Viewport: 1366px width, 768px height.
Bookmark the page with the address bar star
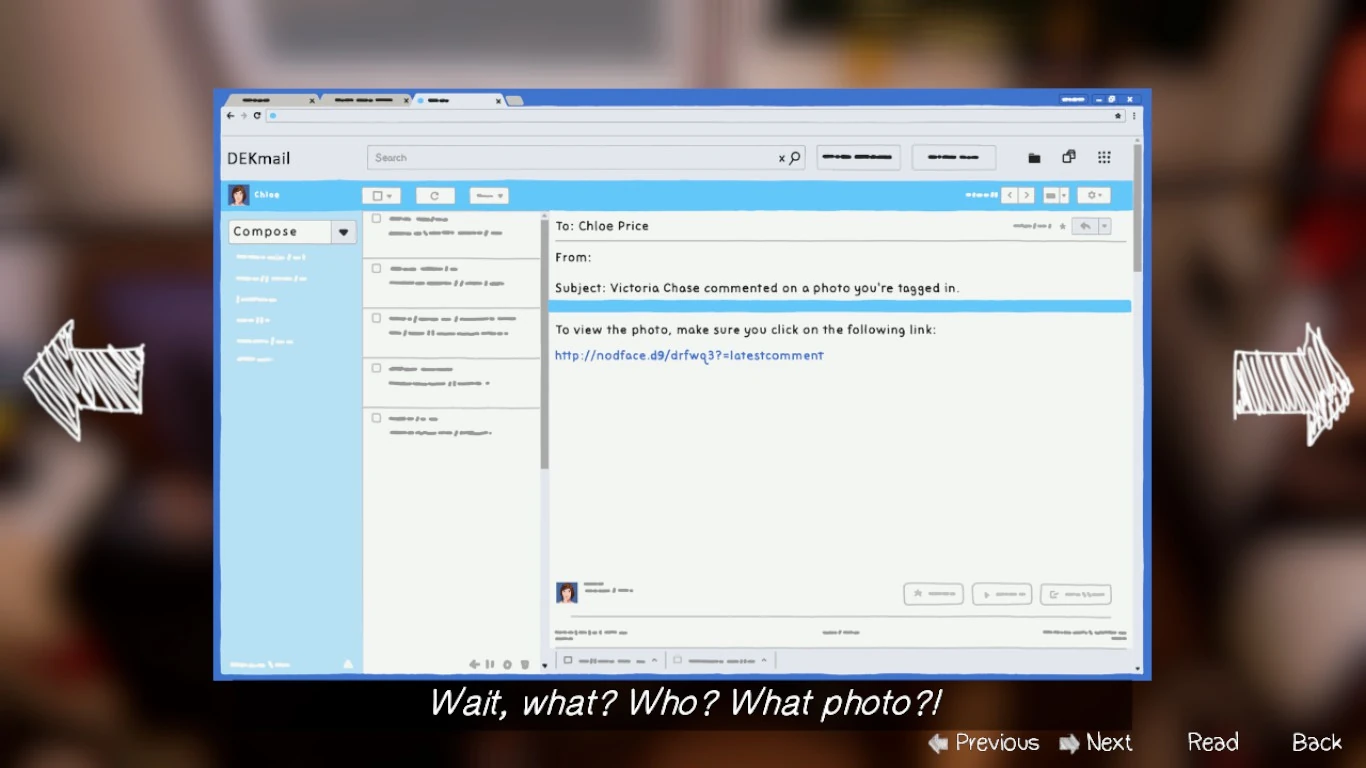point(1119,116)
